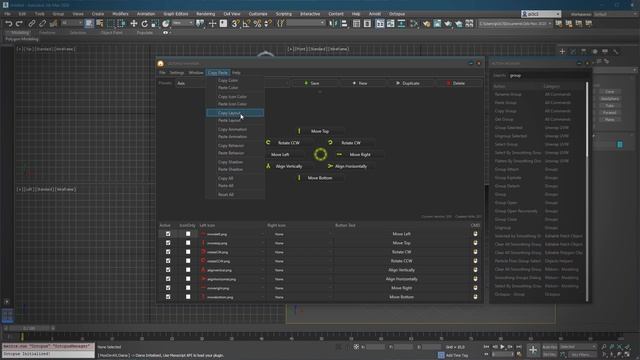
Task: Click the New preset button
Action: pos(362,83)
